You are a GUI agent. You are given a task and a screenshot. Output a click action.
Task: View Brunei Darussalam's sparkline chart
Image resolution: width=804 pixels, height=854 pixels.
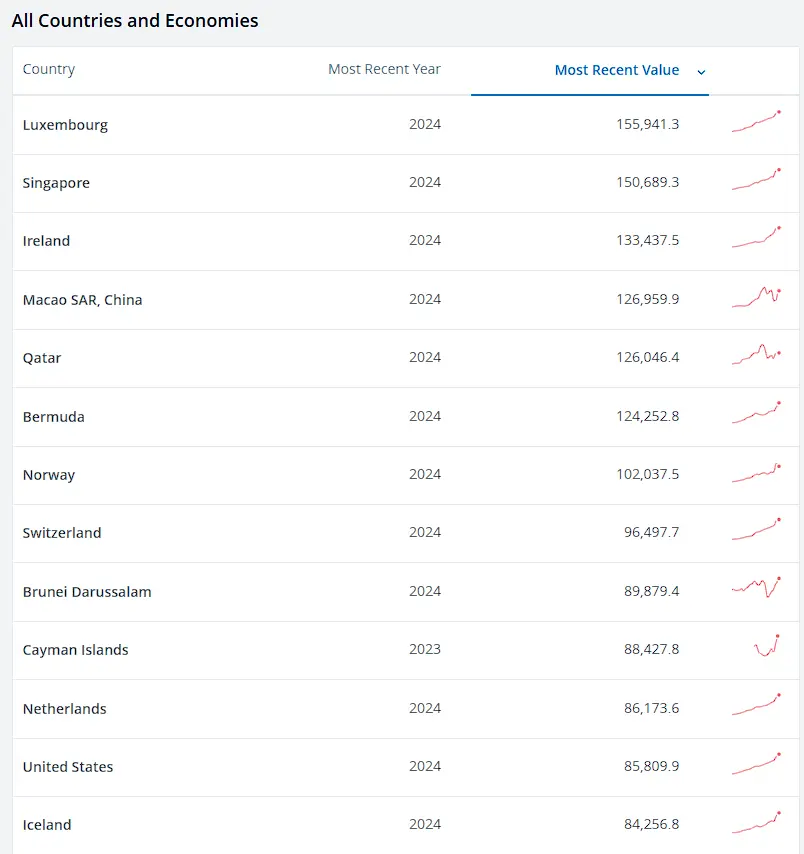[x=757, y=587]
